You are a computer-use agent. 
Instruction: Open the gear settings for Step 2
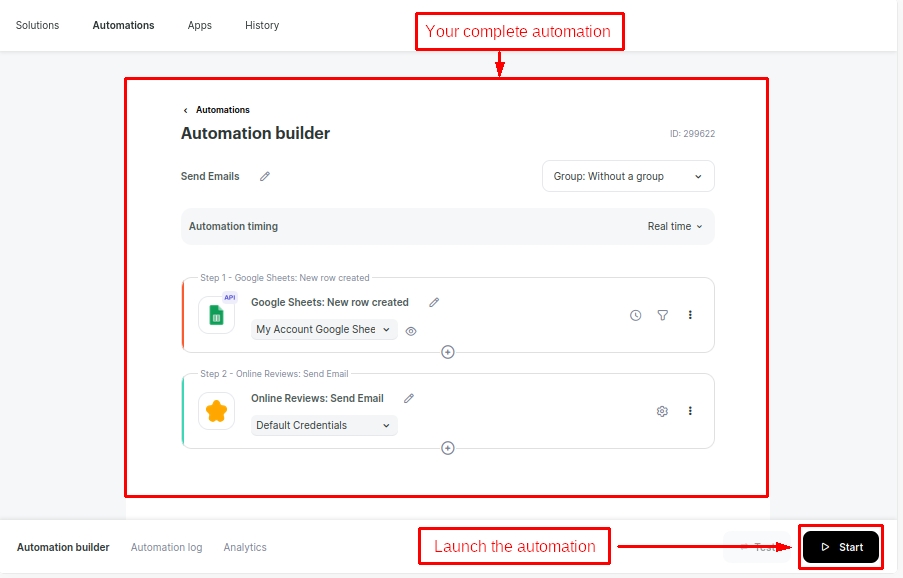[x=662, y=411]
